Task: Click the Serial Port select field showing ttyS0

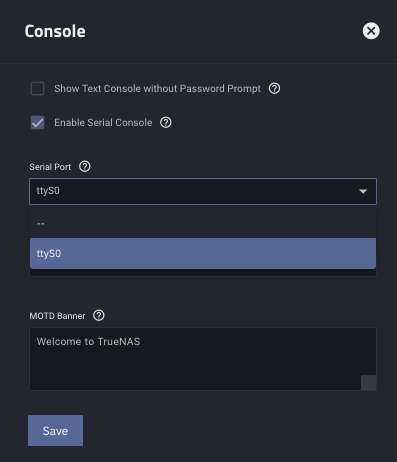Action: tap(203, 191)
